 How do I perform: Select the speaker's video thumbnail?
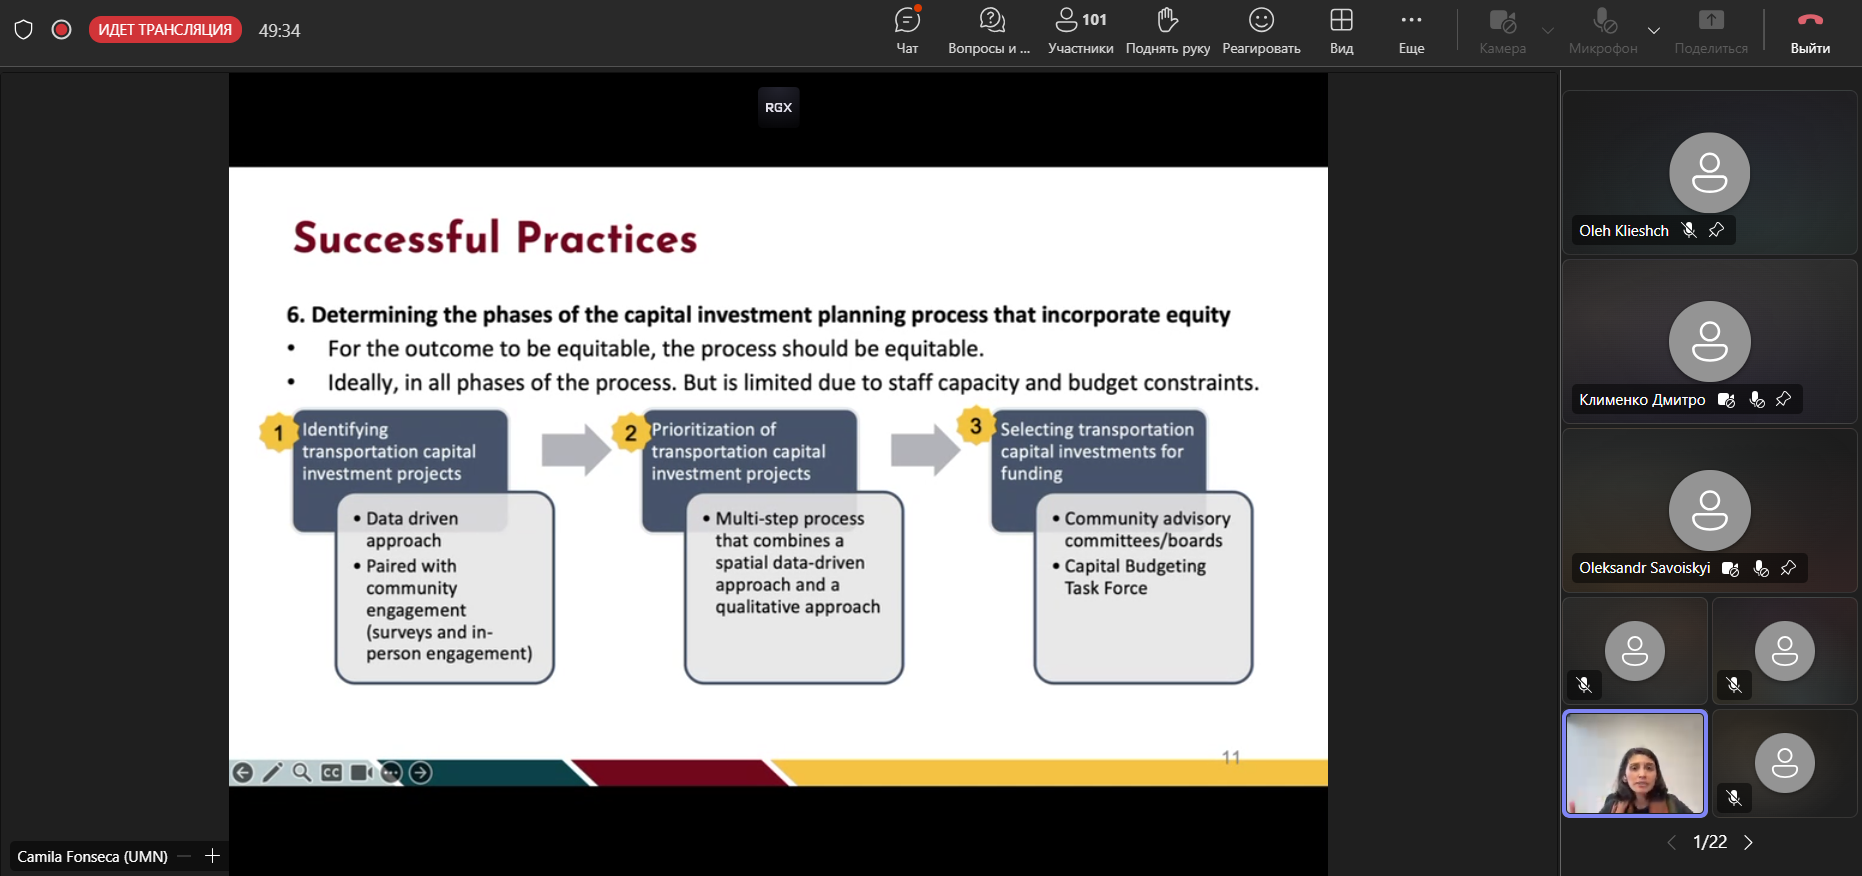click(x=1635, y=763)
